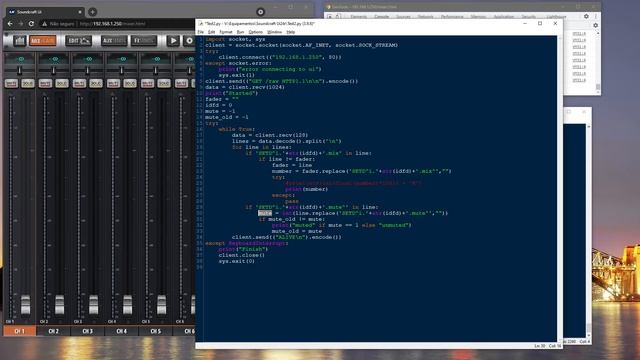
Task: Click the Play button in the mixer toolbar
Action: 173,41
